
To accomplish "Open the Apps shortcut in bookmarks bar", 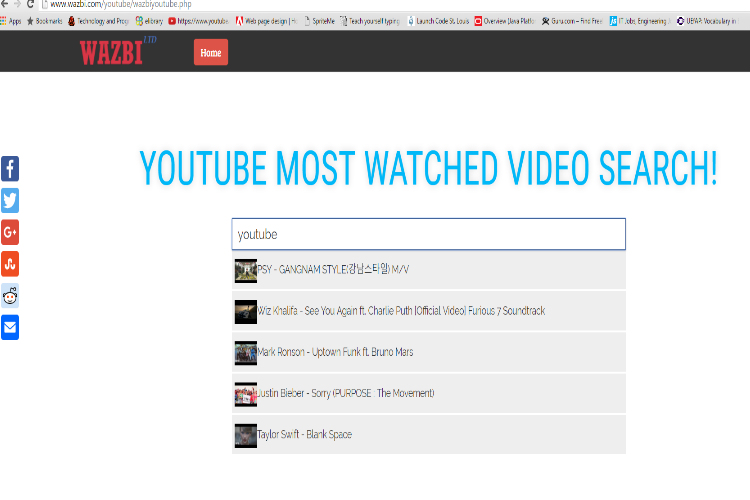I will tap(11, 20).
